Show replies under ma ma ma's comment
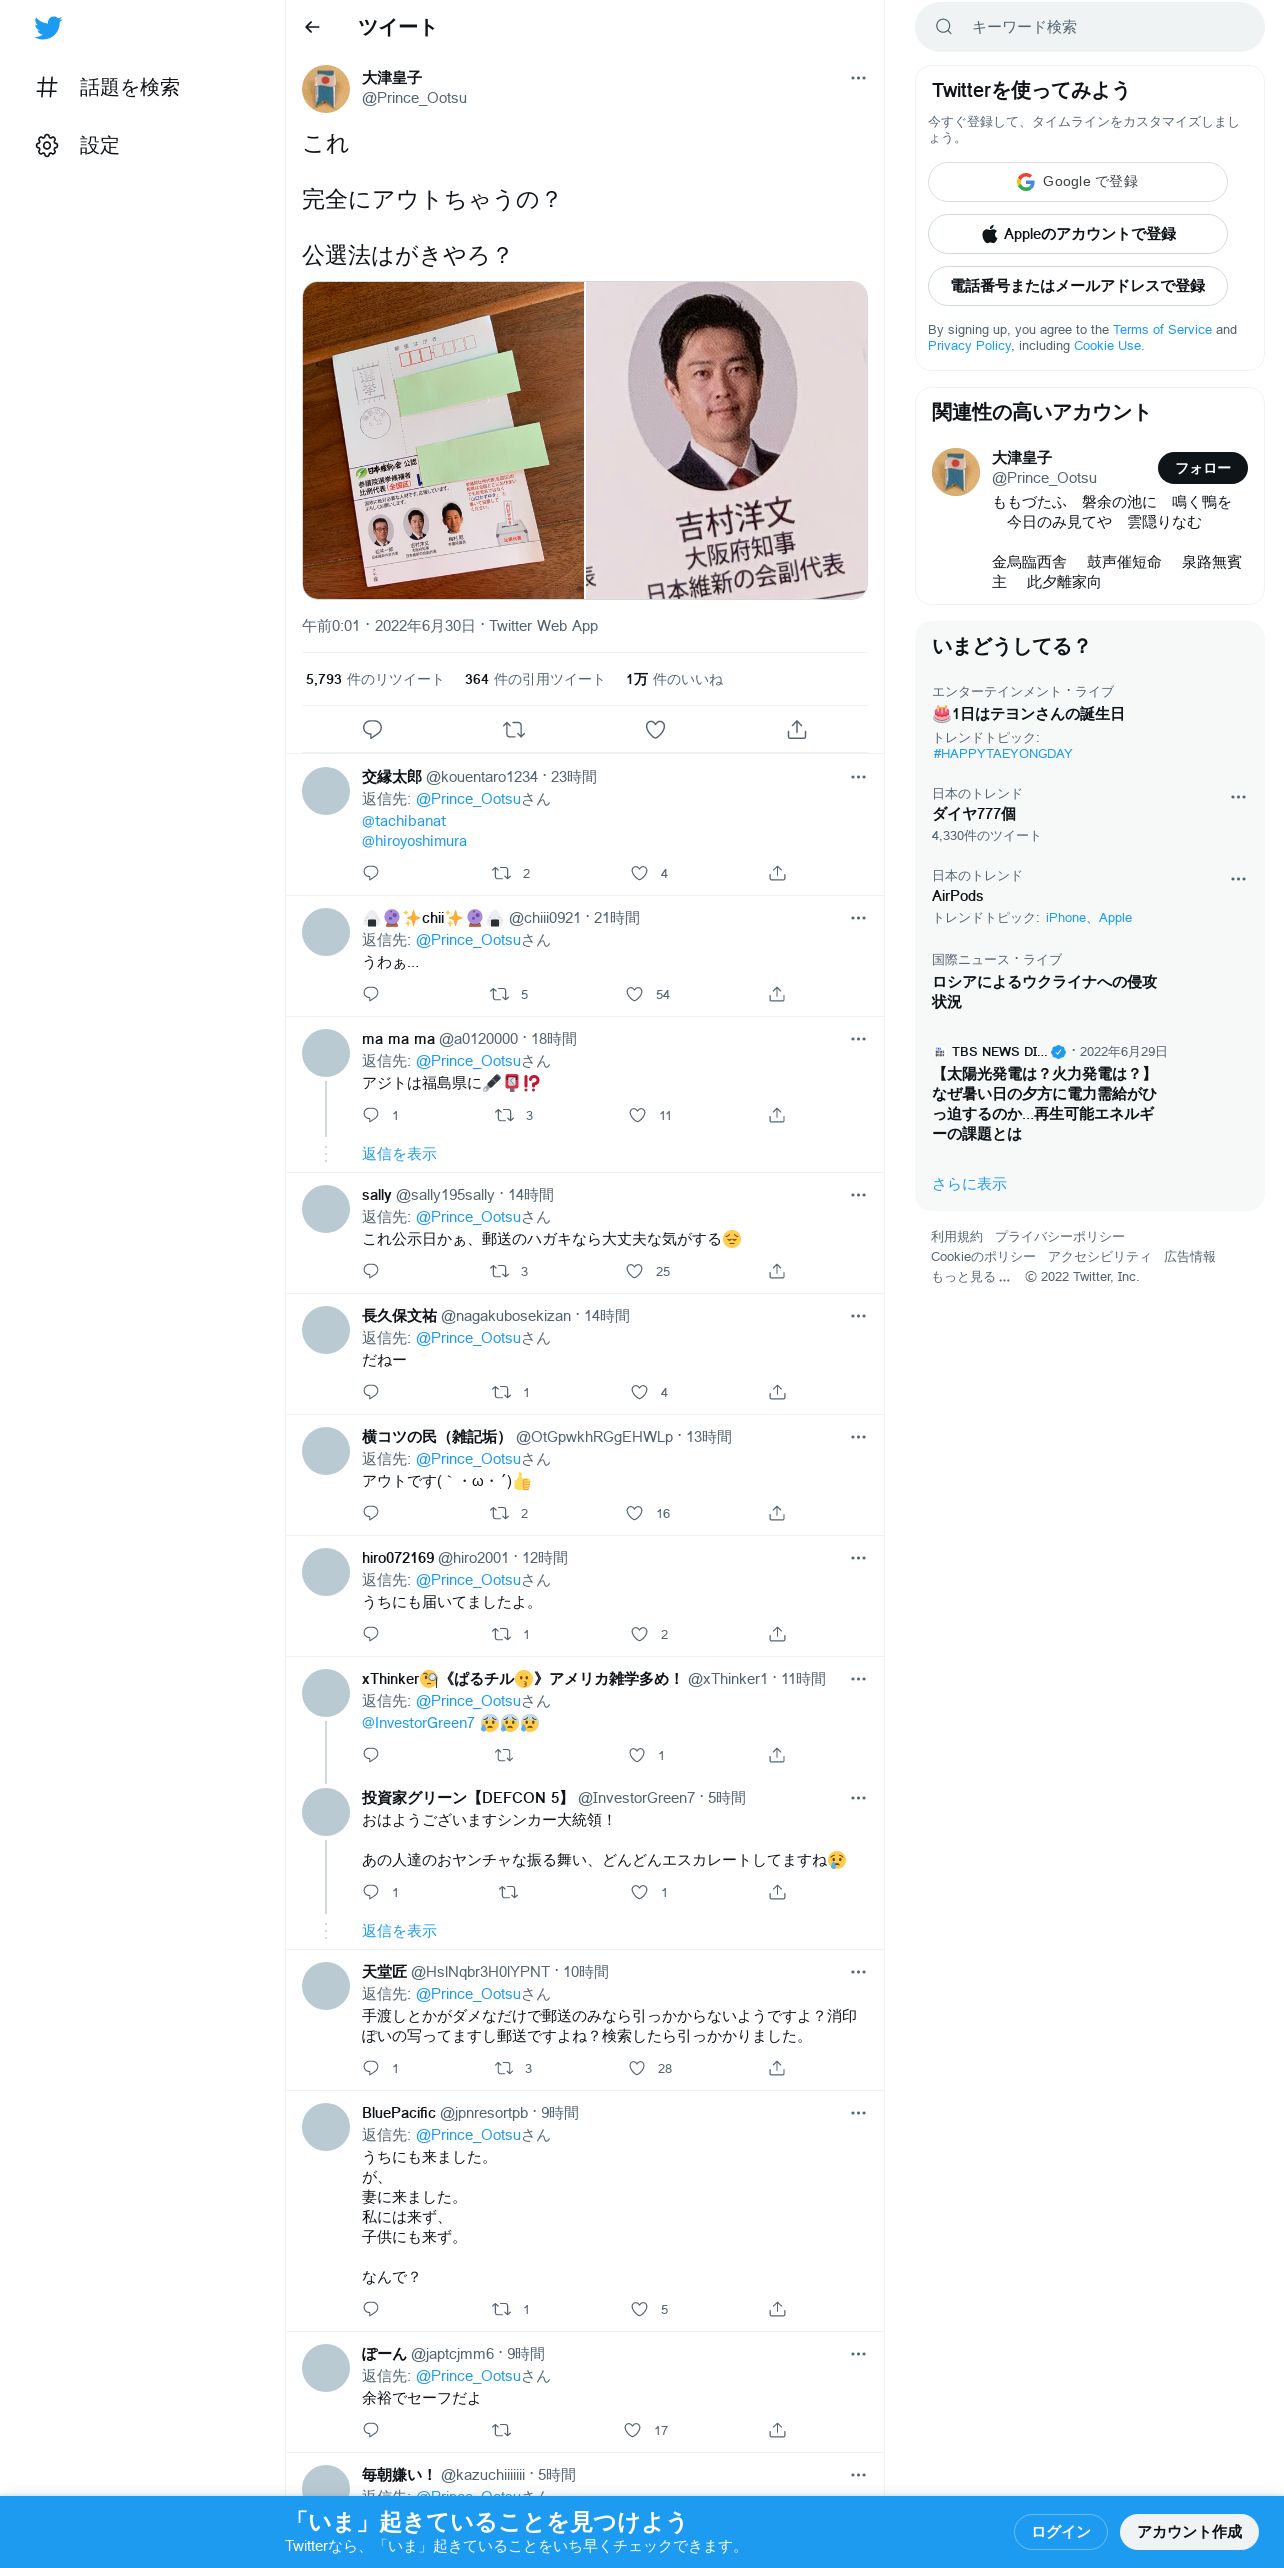Screen dimensions: 1284x2568 pos(399,1154)
